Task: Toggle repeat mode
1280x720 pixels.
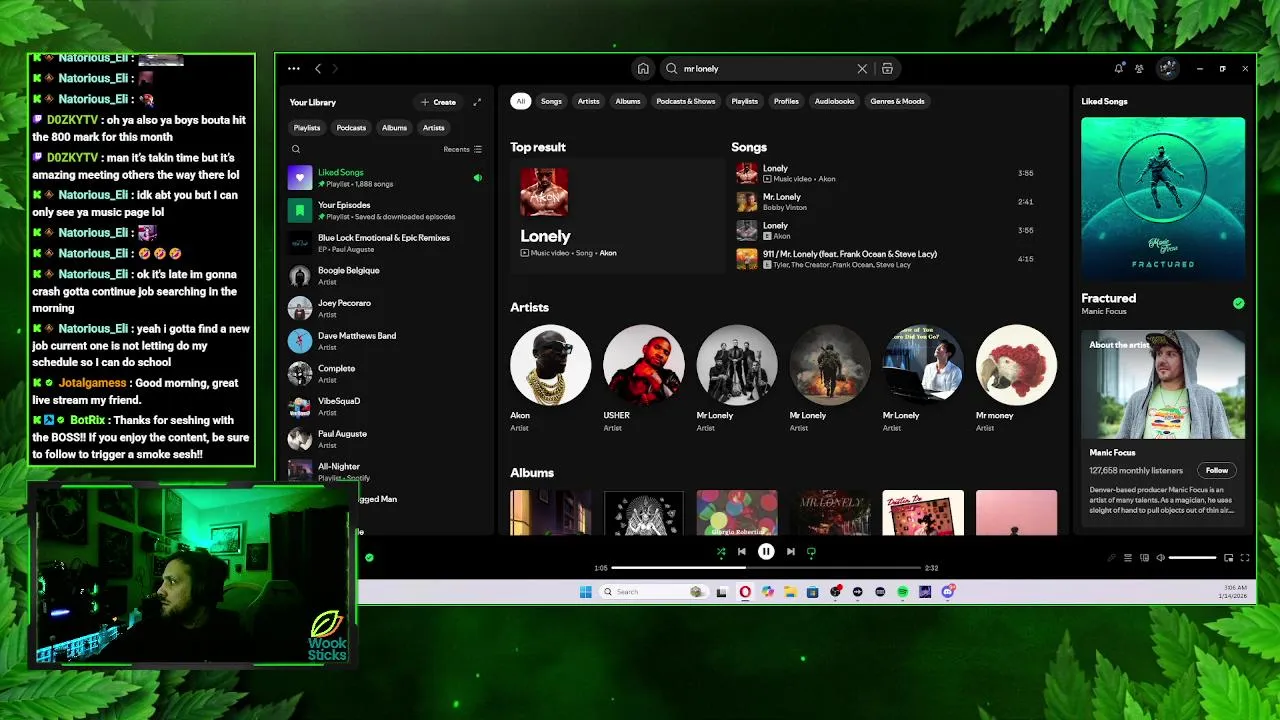Action: pos(811,551)
